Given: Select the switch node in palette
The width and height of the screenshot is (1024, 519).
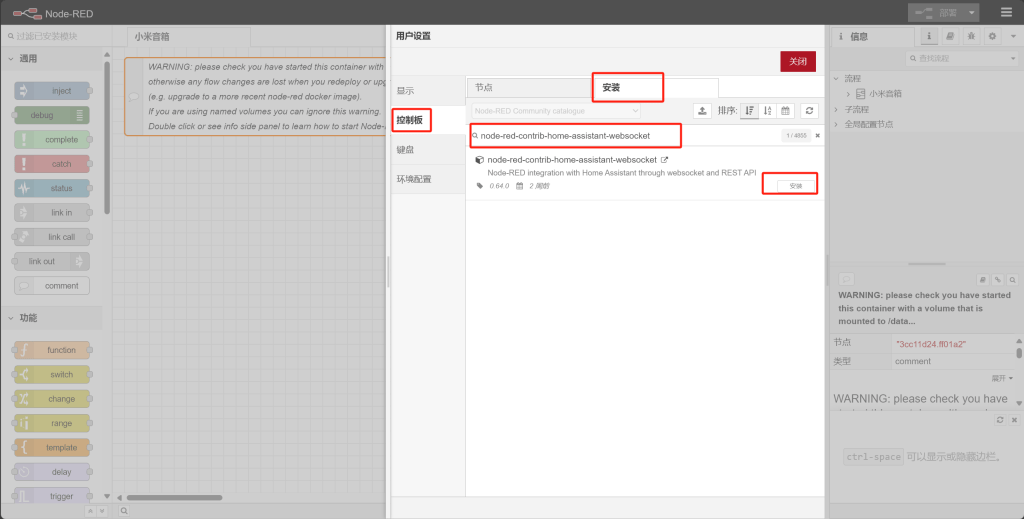Looking at the screenshot, I should 52,375.
